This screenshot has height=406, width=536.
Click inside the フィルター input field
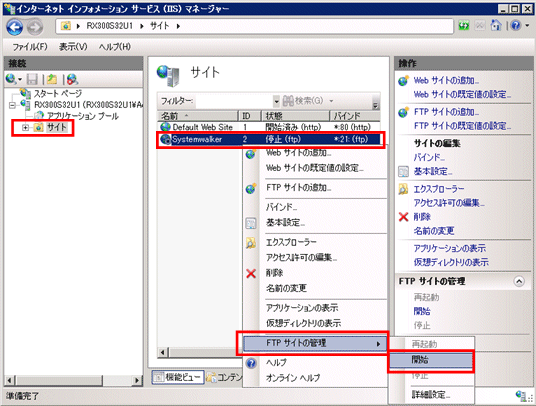tap(234, 101)
